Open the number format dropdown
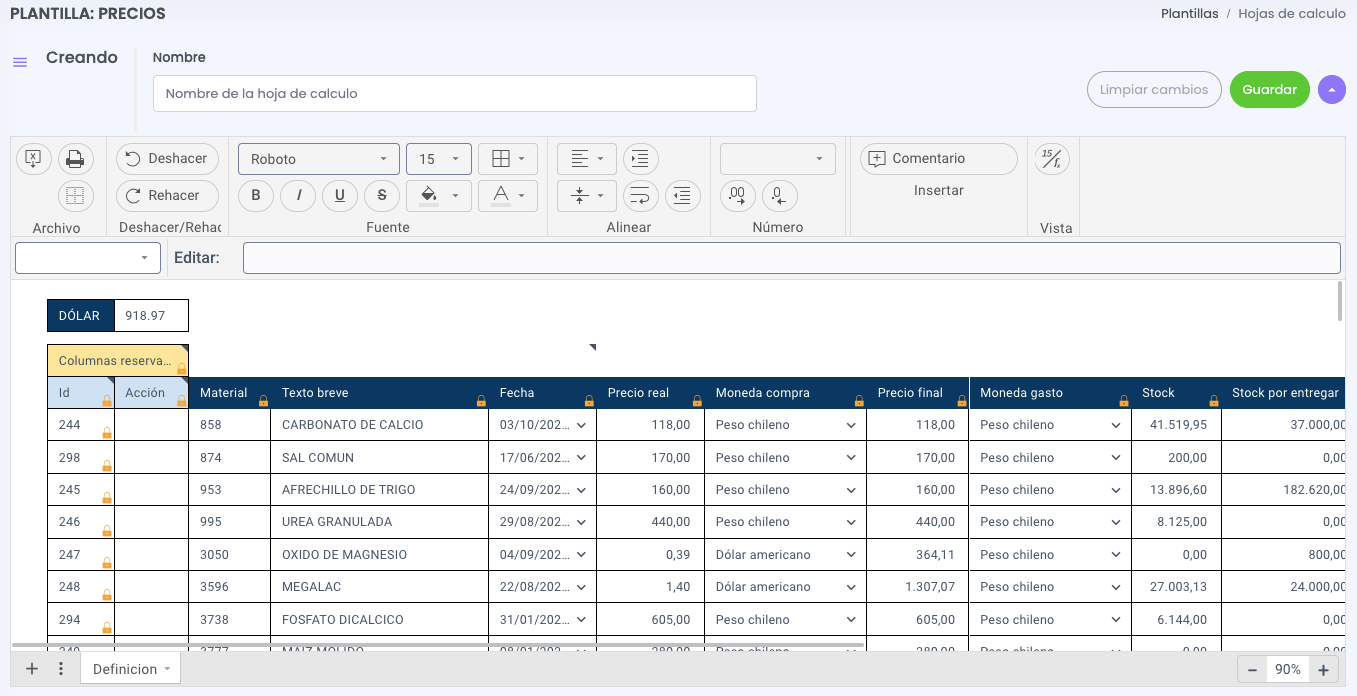Viewport: 1357px width, 696px height. point(778,159)
